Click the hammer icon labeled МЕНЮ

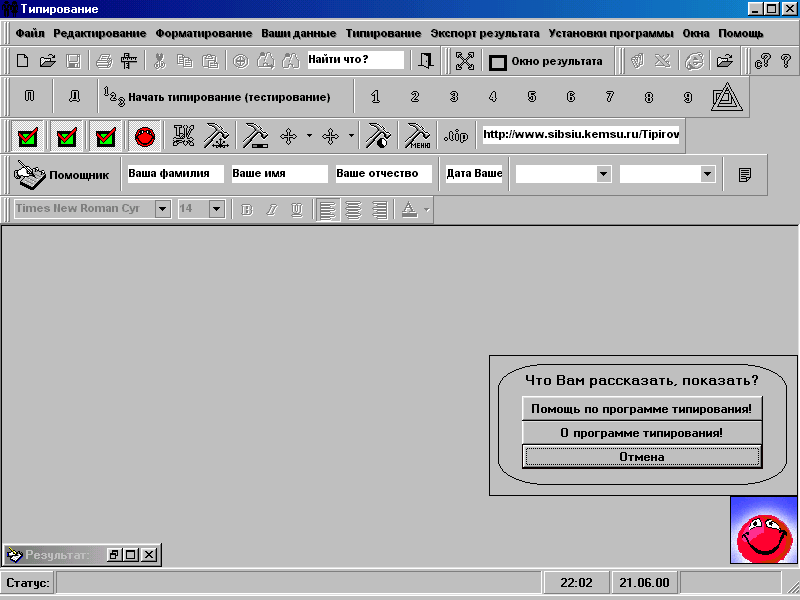pos(418,136)
